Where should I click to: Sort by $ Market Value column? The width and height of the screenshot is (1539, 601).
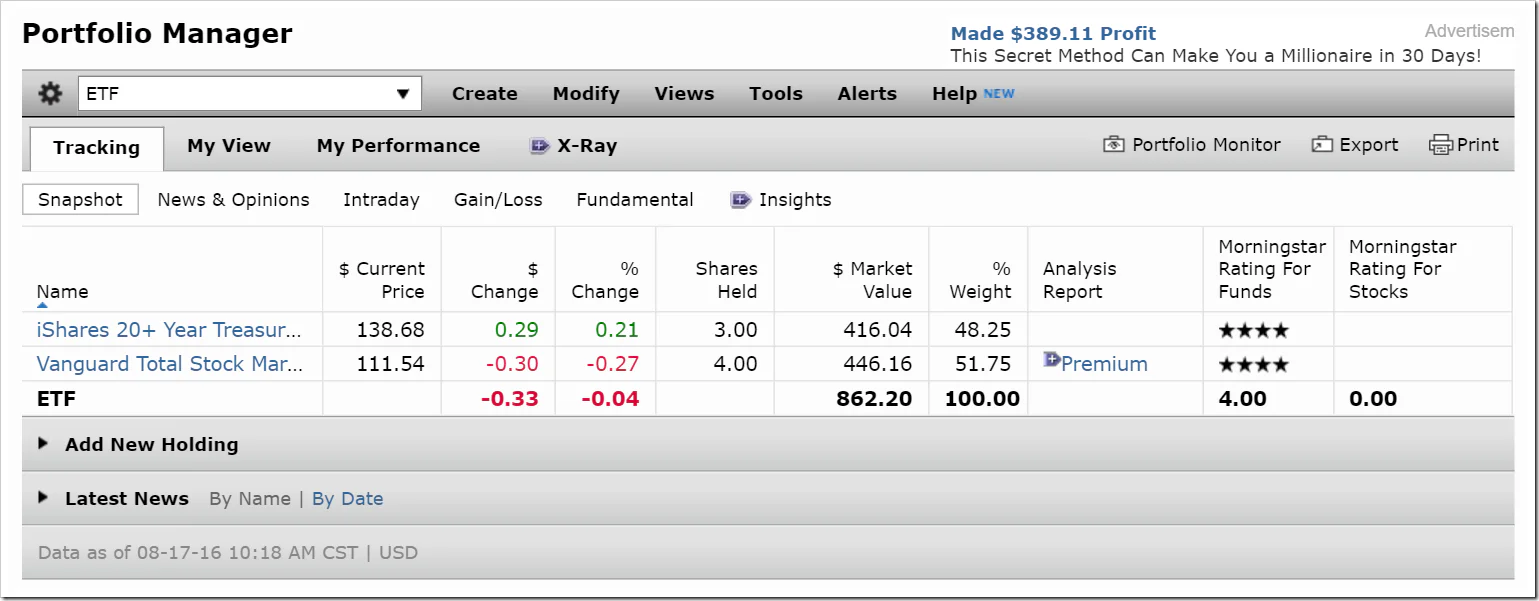pyautogui.click(x=873, y=280)
